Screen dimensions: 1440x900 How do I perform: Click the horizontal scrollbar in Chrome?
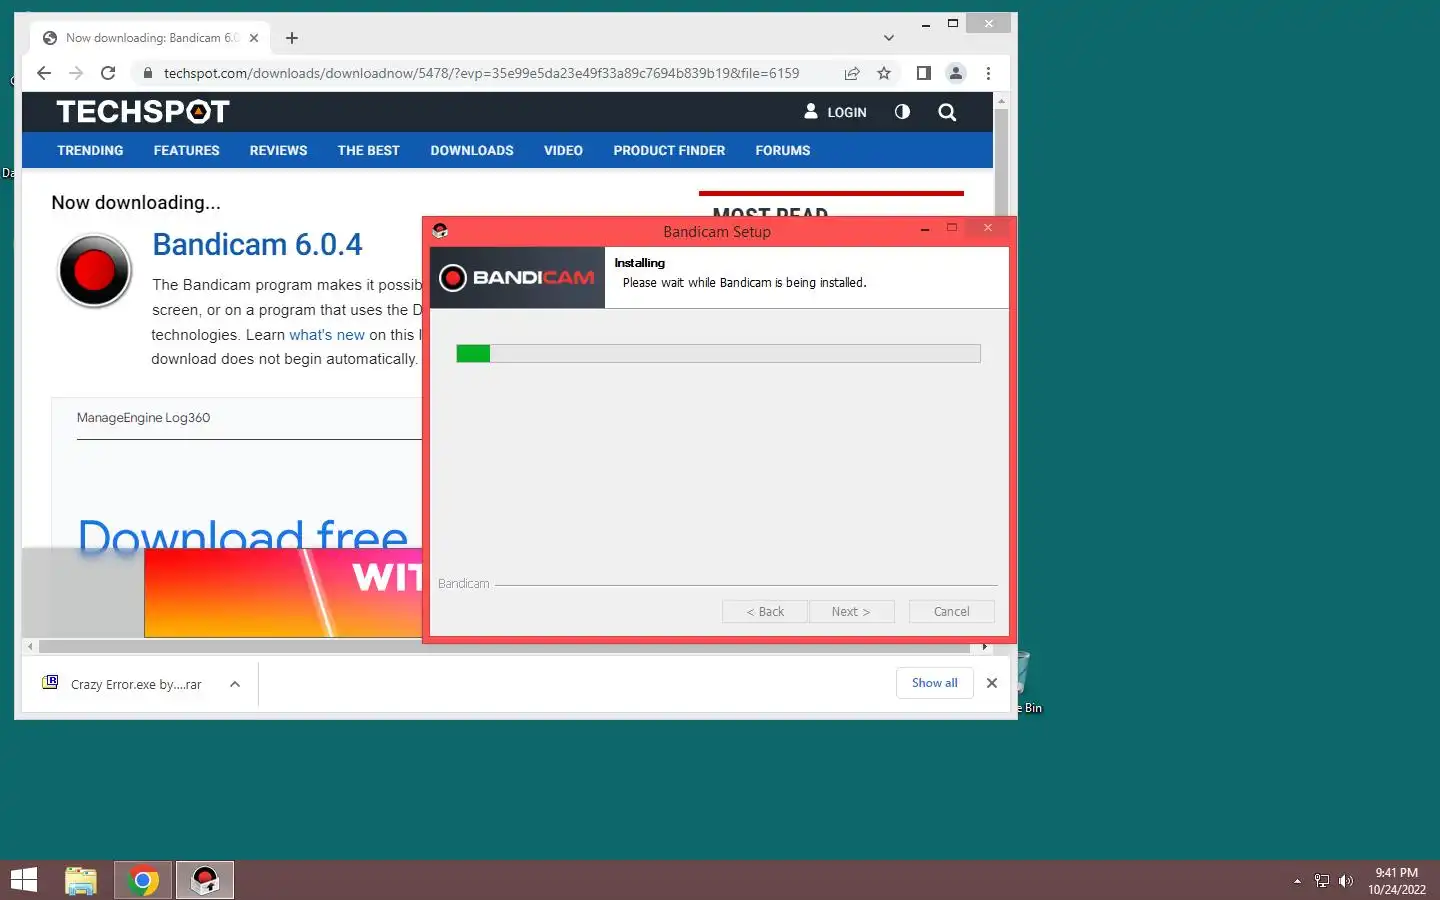coord(505,647)
